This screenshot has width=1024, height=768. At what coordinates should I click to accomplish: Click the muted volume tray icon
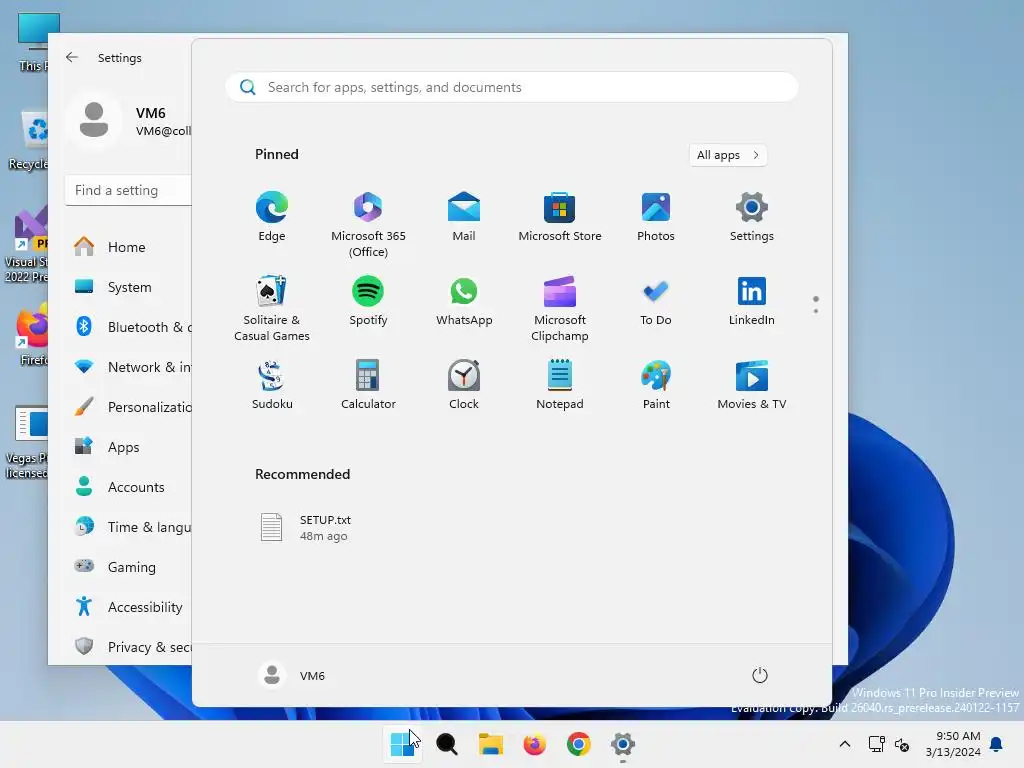tap(902, 744)
